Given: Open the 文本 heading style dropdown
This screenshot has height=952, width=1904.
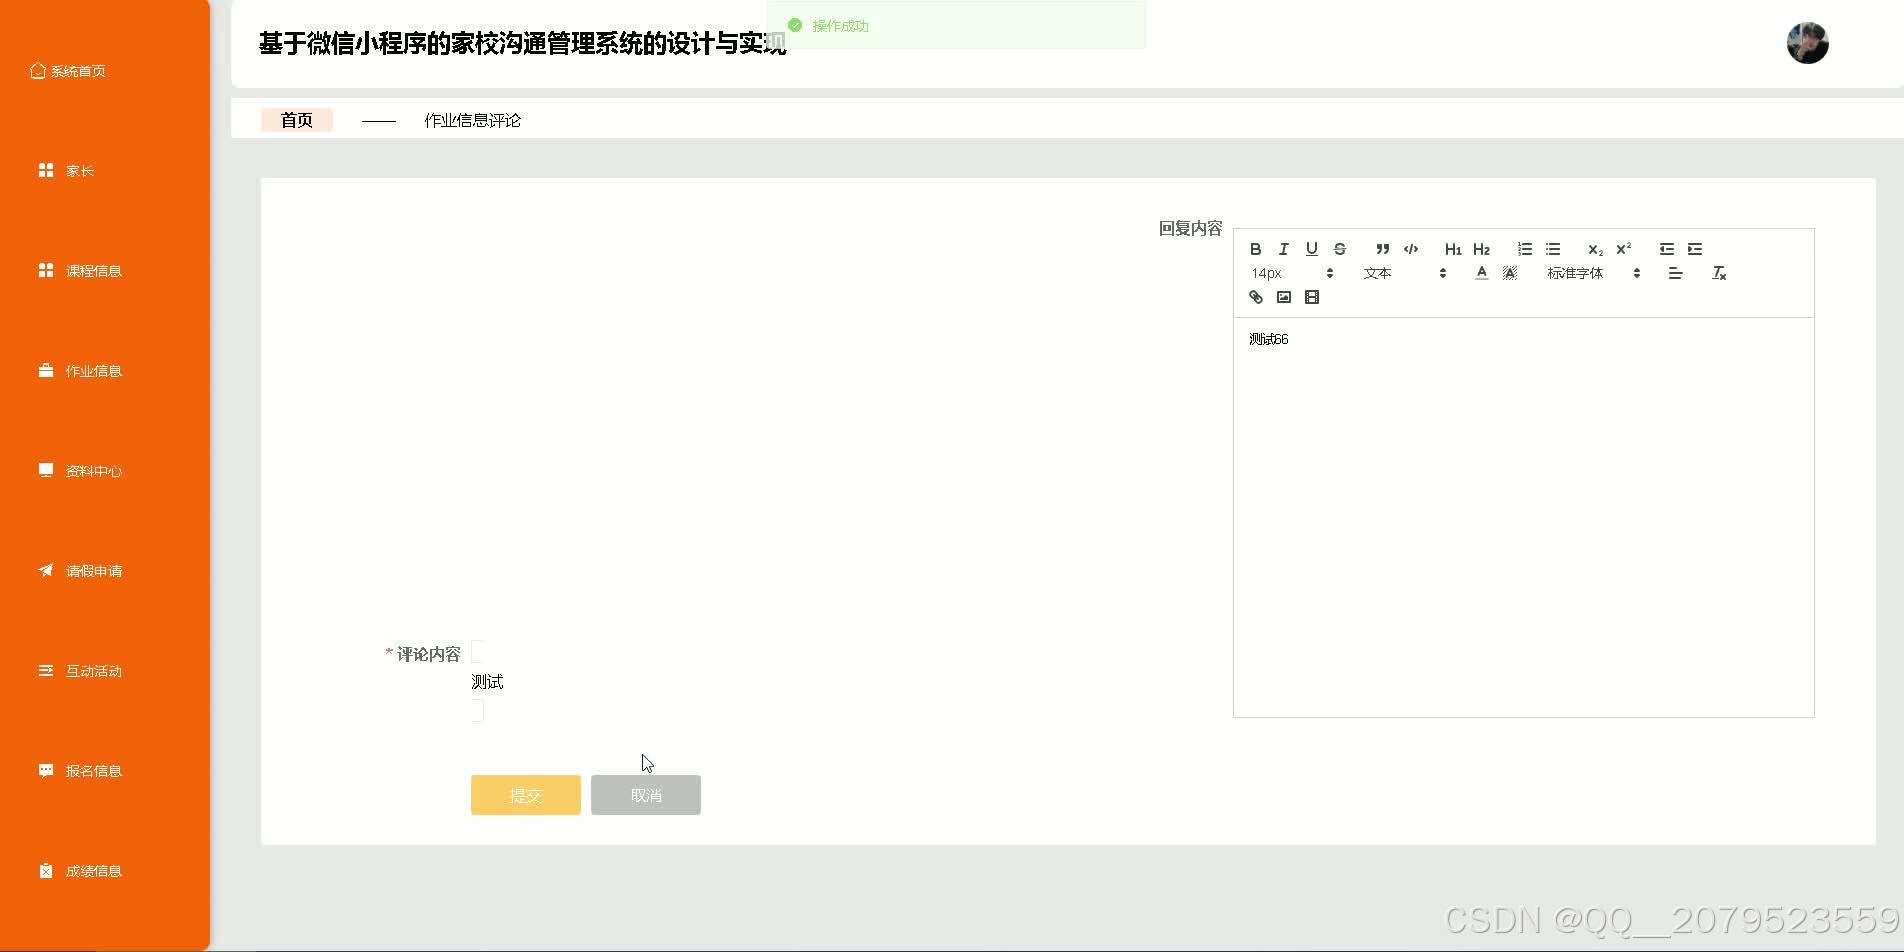Looking at the screenshot, I should click(1405, 273).
